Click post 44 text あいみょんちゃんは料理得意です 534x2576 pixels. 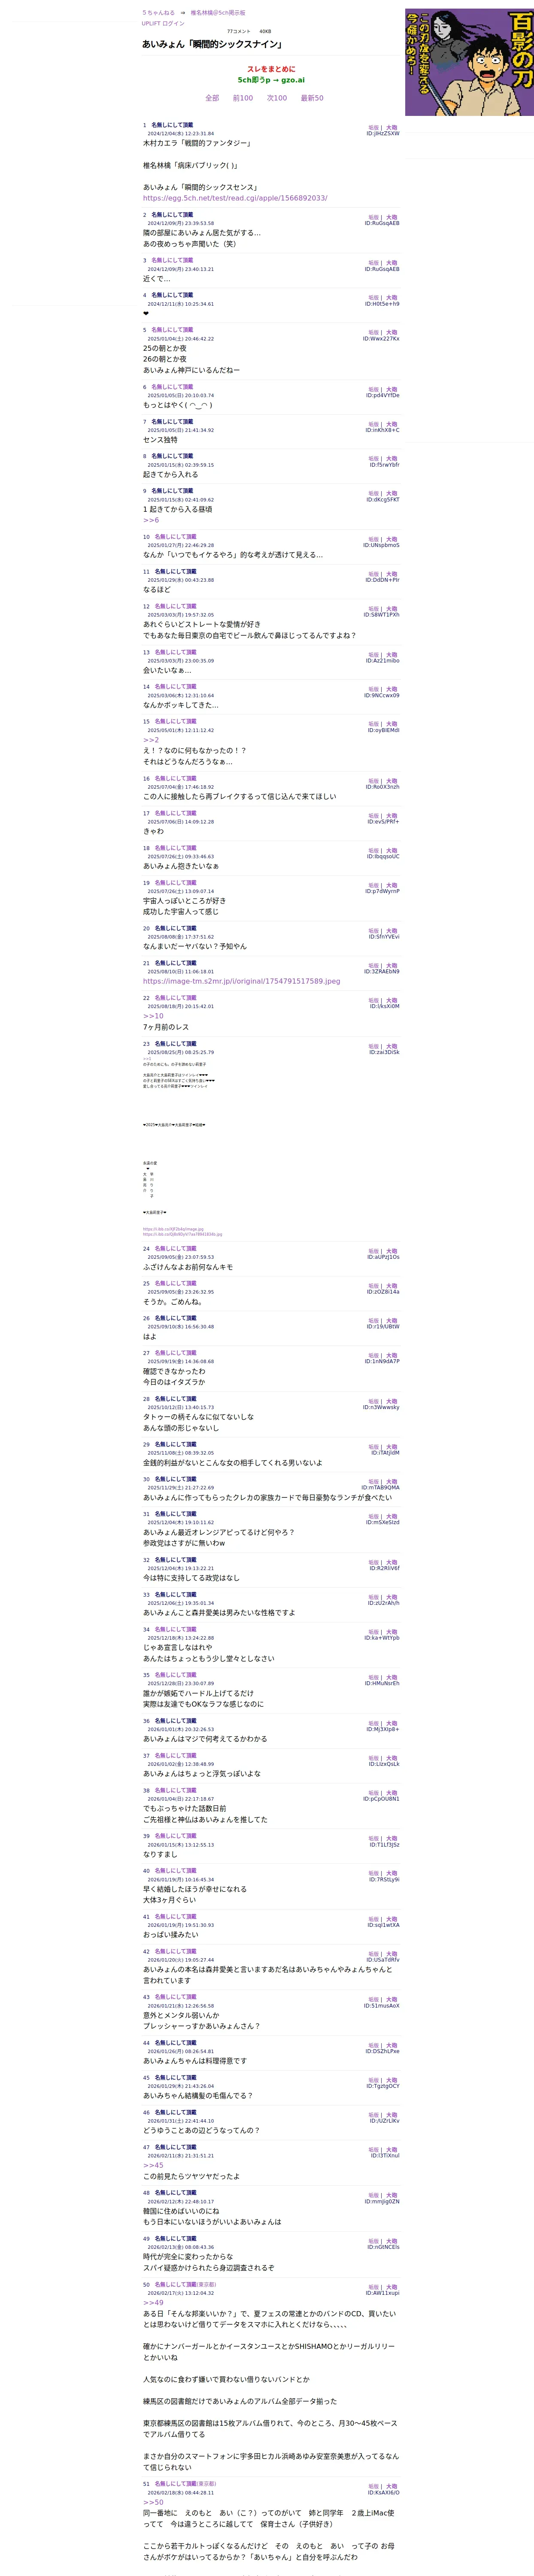pos(194,2061)
